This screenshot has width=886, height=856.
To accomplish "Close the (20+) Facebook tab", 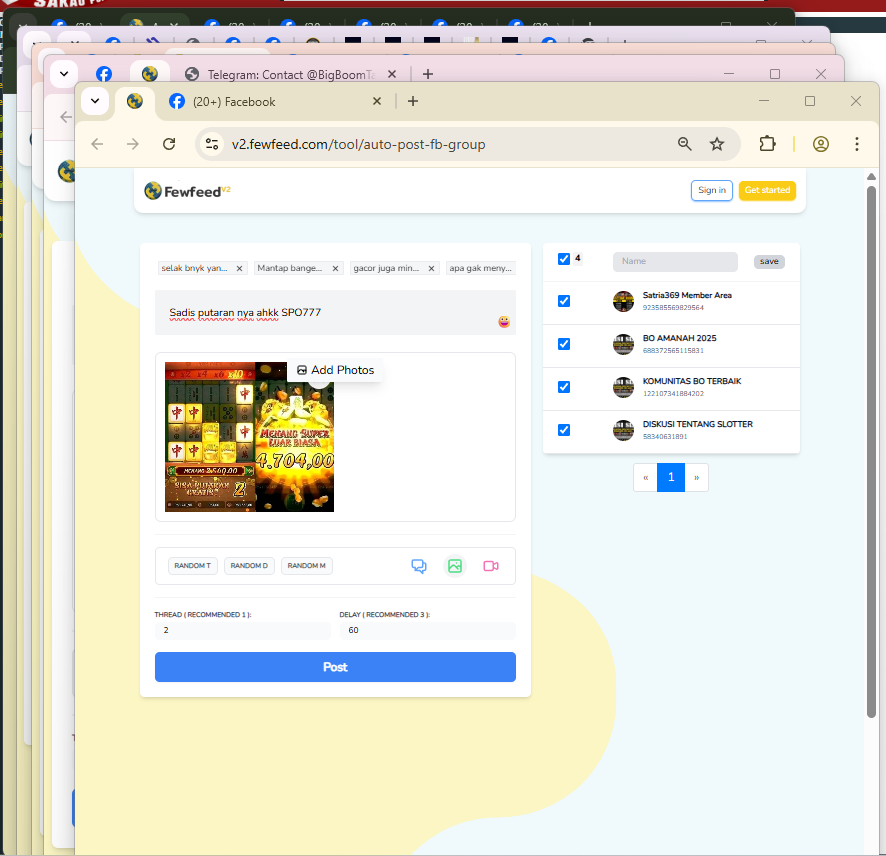I will (x=377, y=101).
